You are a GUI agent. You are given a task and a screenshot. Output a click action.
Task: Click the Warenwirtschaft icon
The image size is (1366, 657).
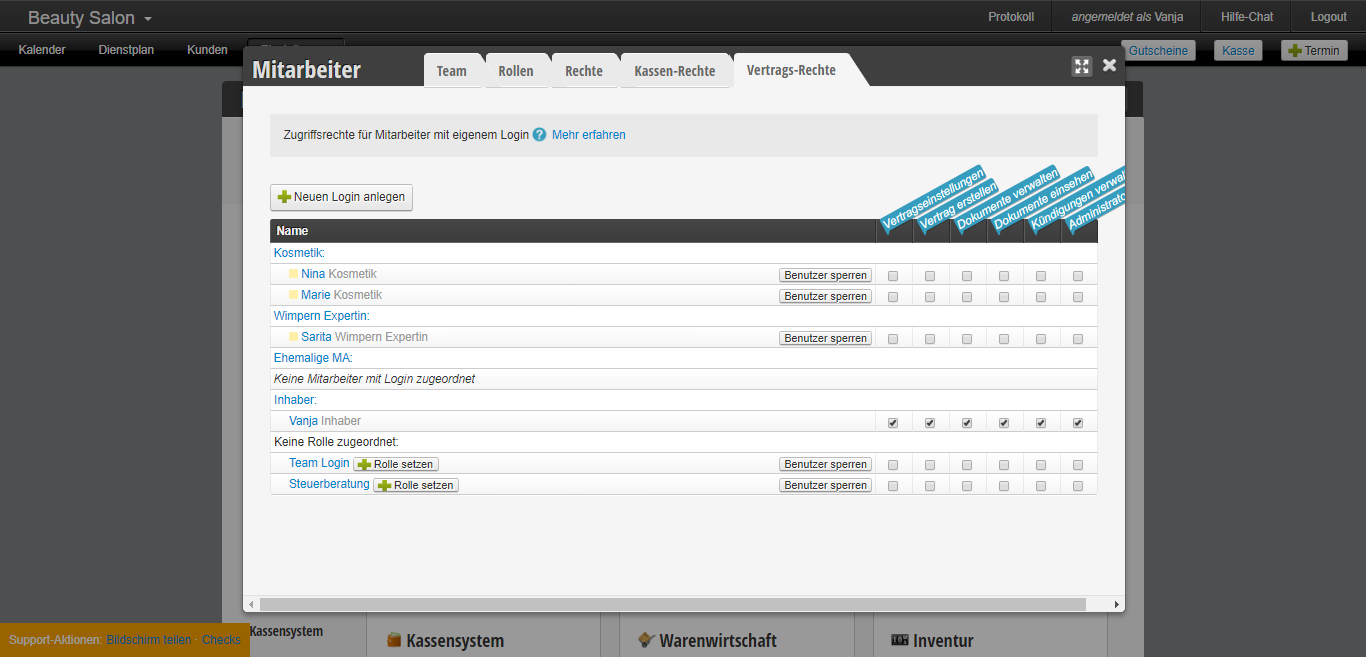click(647, 641)
